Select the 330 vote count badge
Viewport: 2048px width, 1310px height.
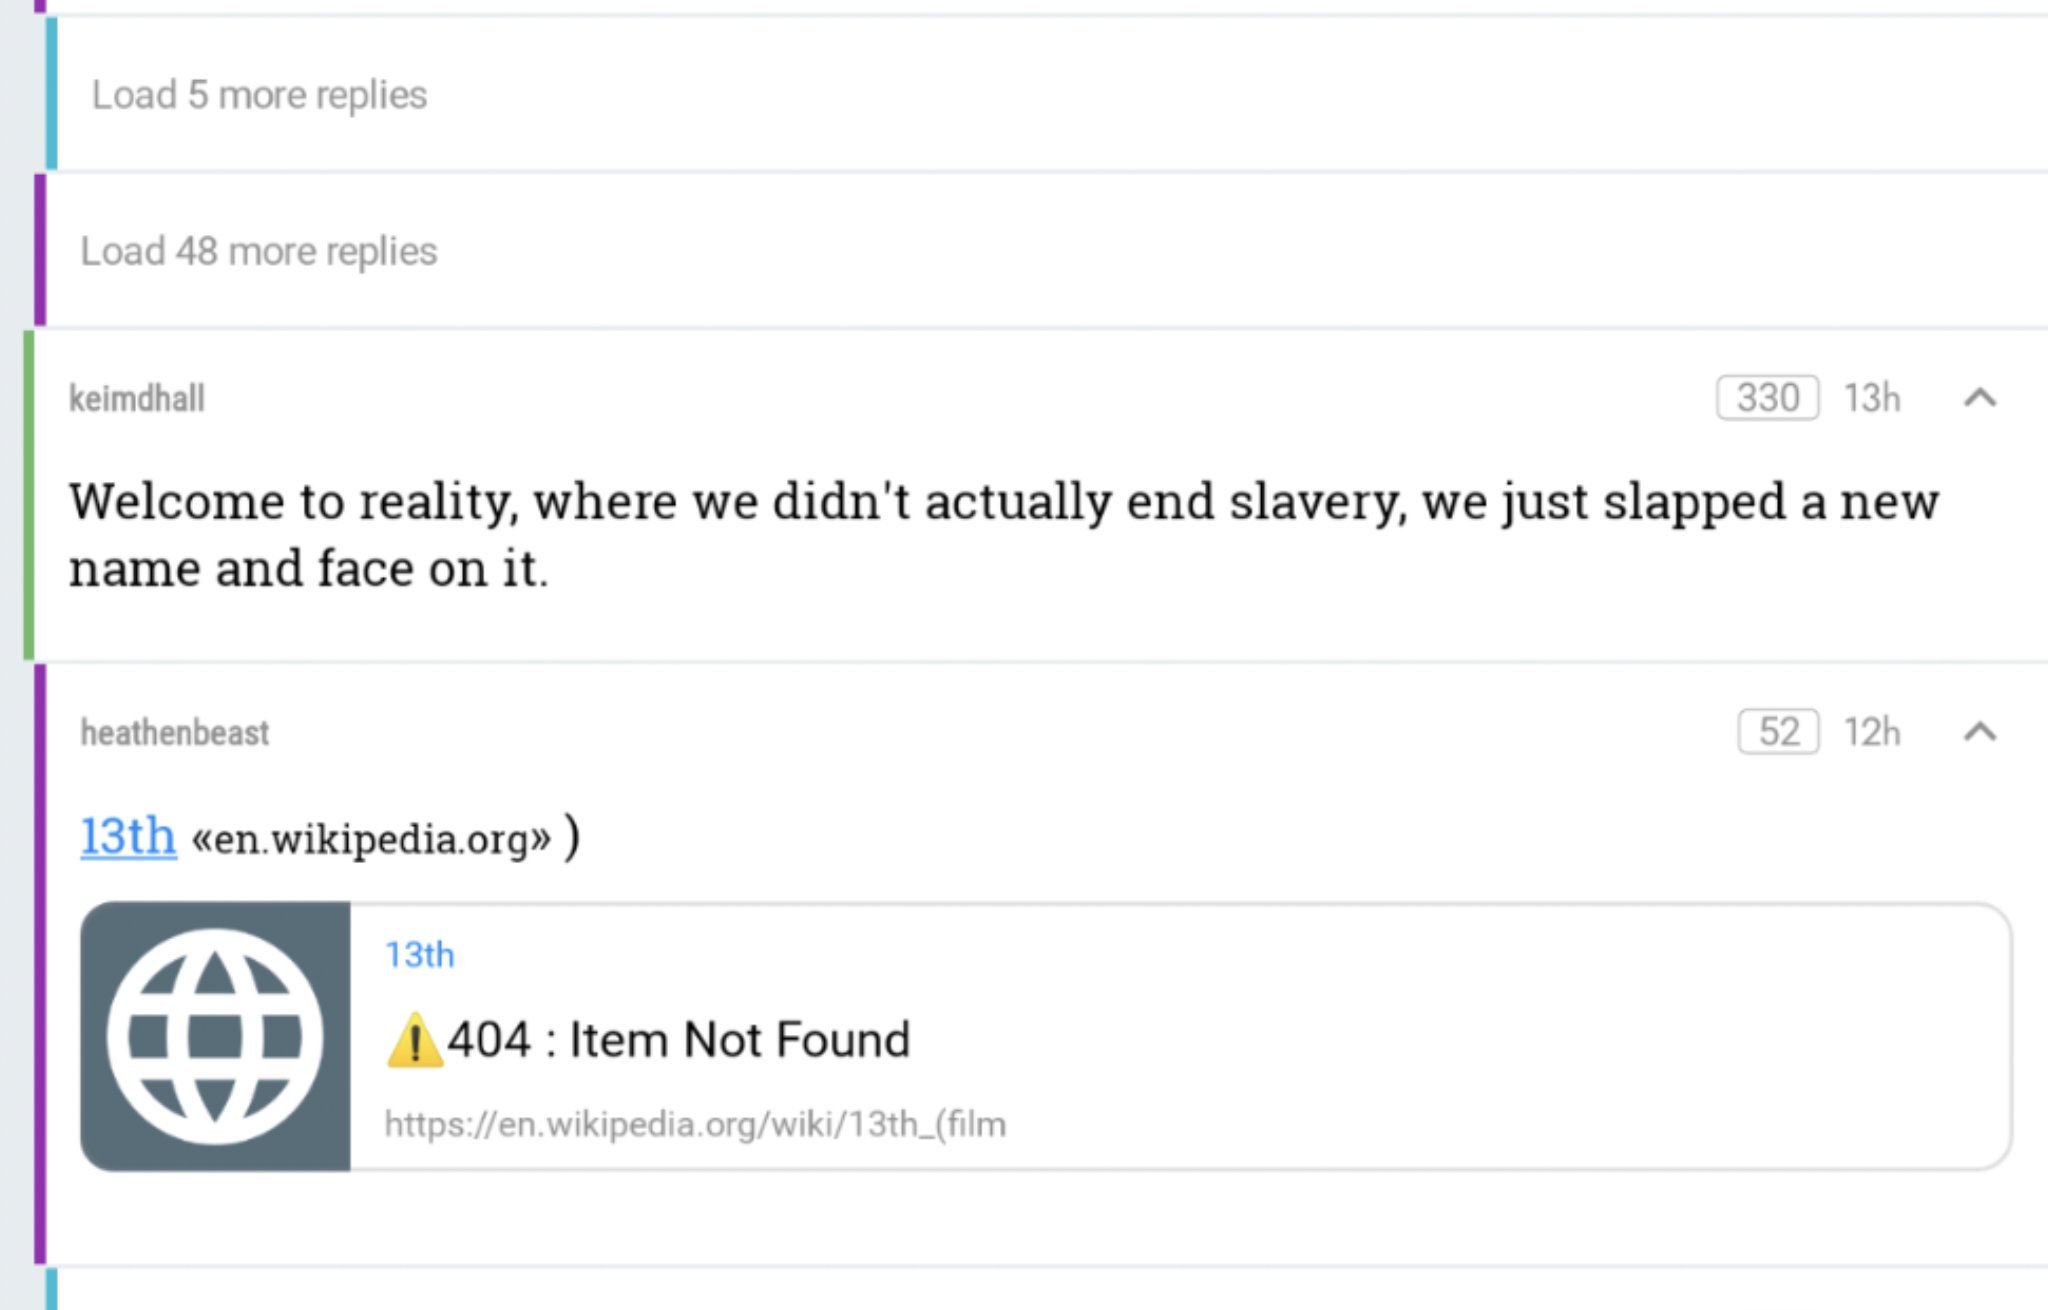coord(1766,397)
